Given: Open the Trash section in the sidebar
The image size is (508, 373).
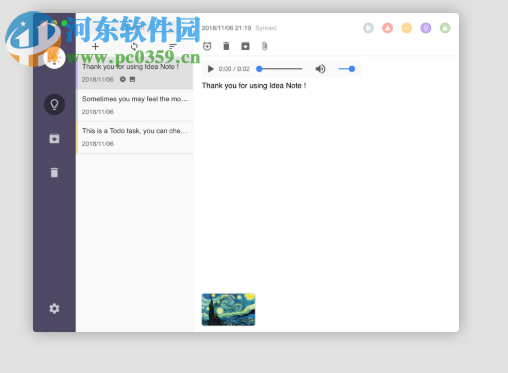Looking at the screenshot, I should pyautogui.click(x=54, y=172).
